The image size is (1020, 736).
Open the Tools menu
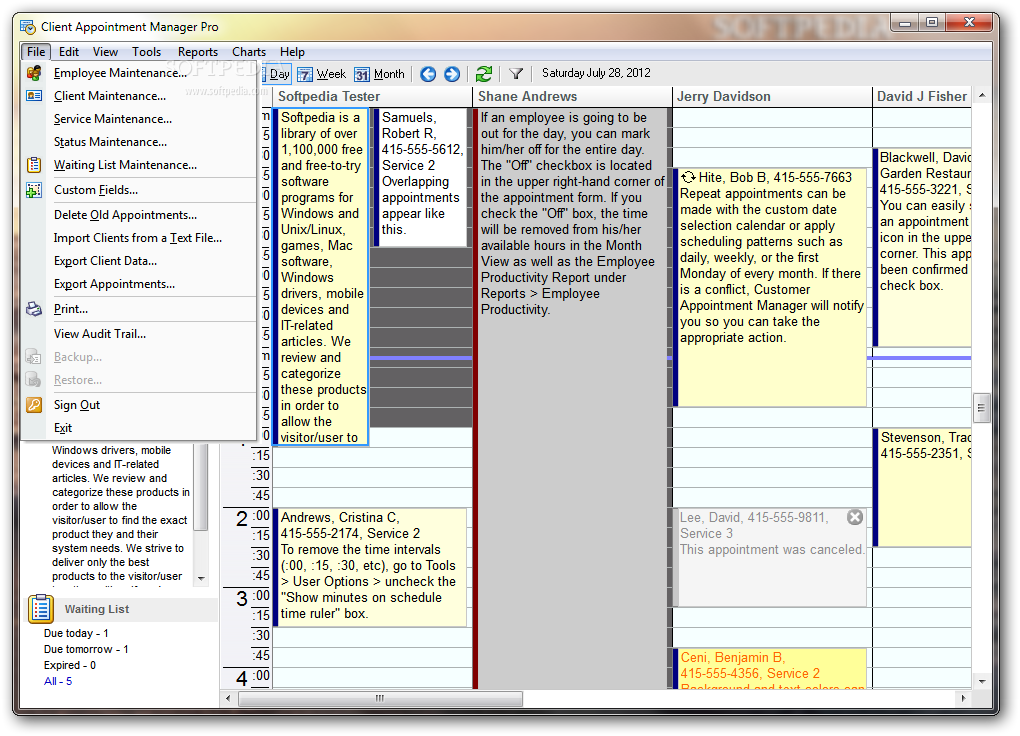(x=146, y=51)
